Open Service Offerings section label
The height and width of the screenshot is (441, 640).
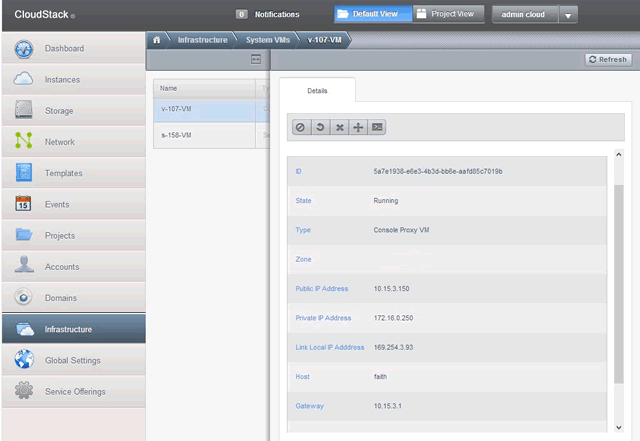click(75, 392)
